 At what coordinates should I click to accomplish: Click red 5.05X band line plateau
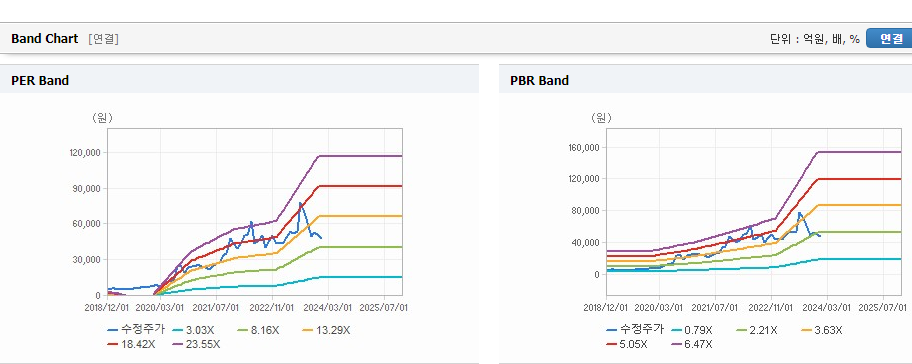(860, 179)
